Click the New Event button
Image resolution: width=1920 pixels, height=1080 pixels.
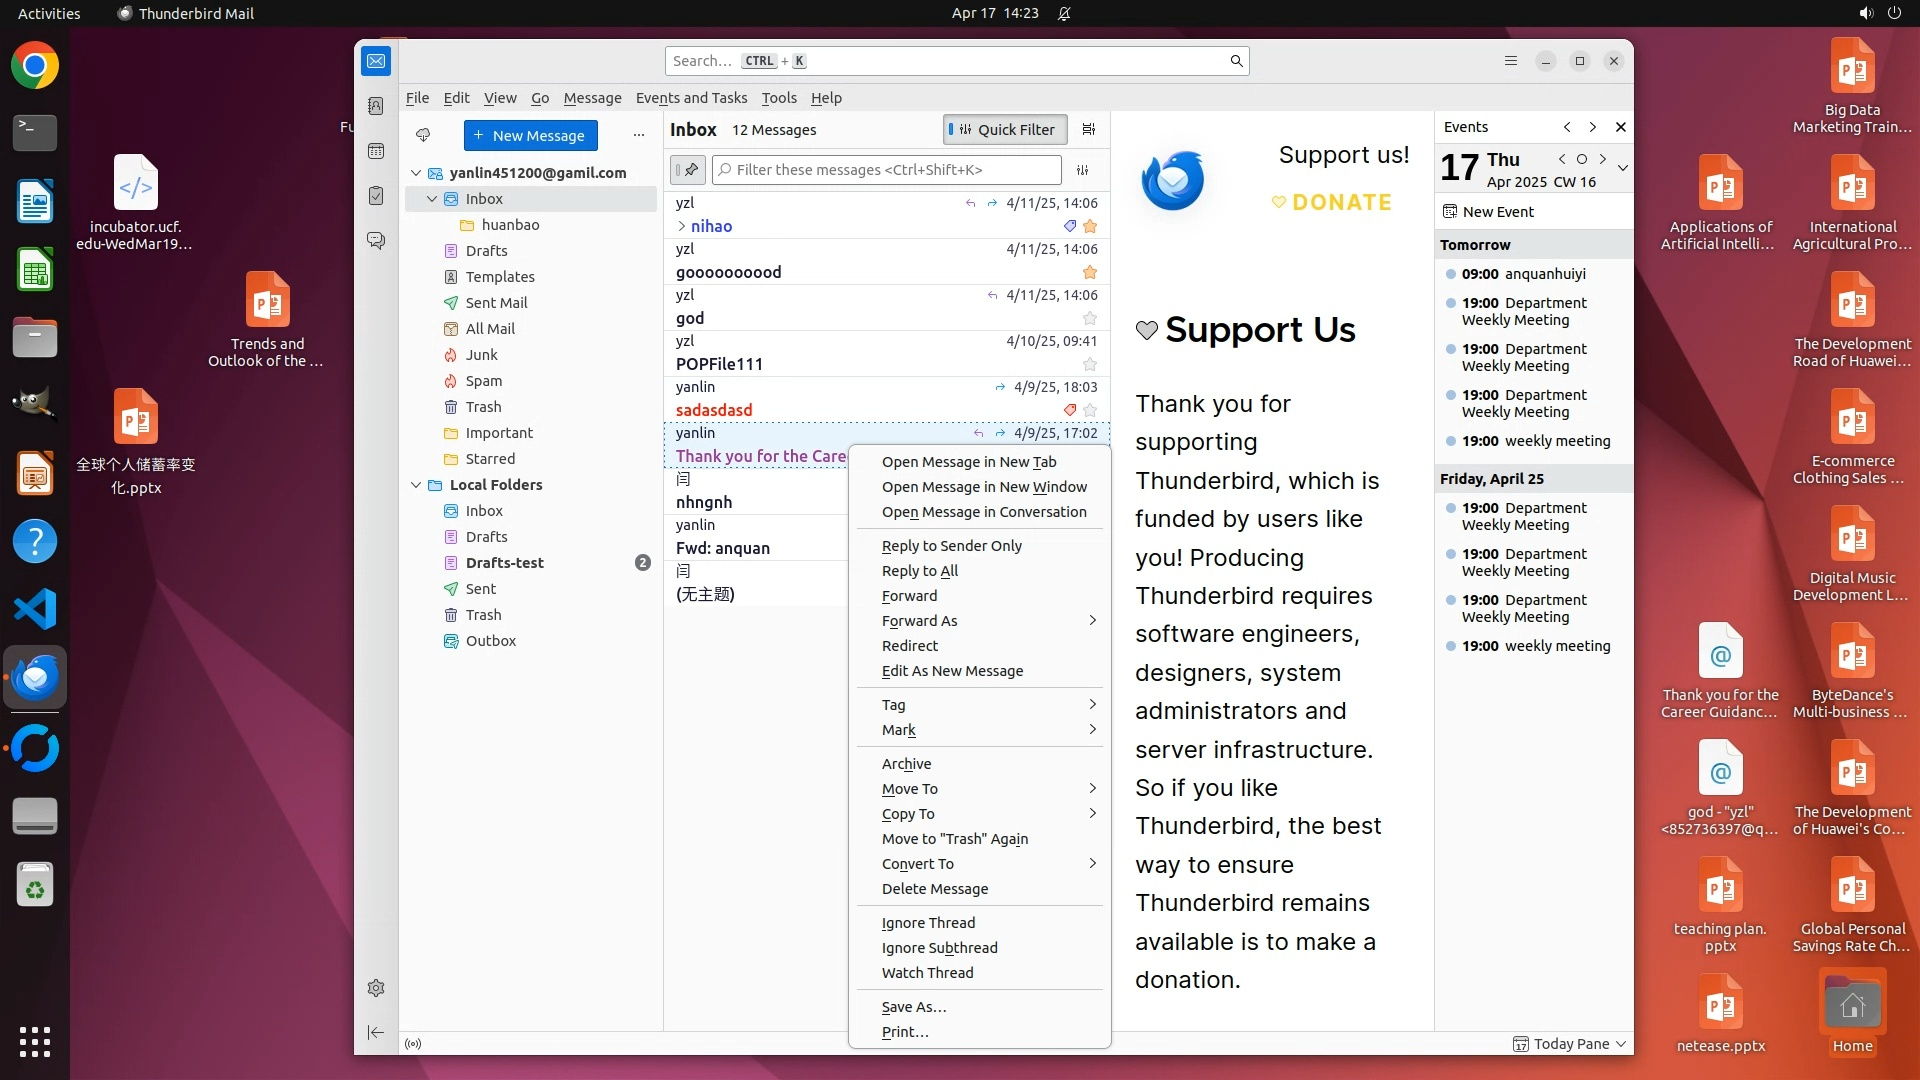[1488, 212]
